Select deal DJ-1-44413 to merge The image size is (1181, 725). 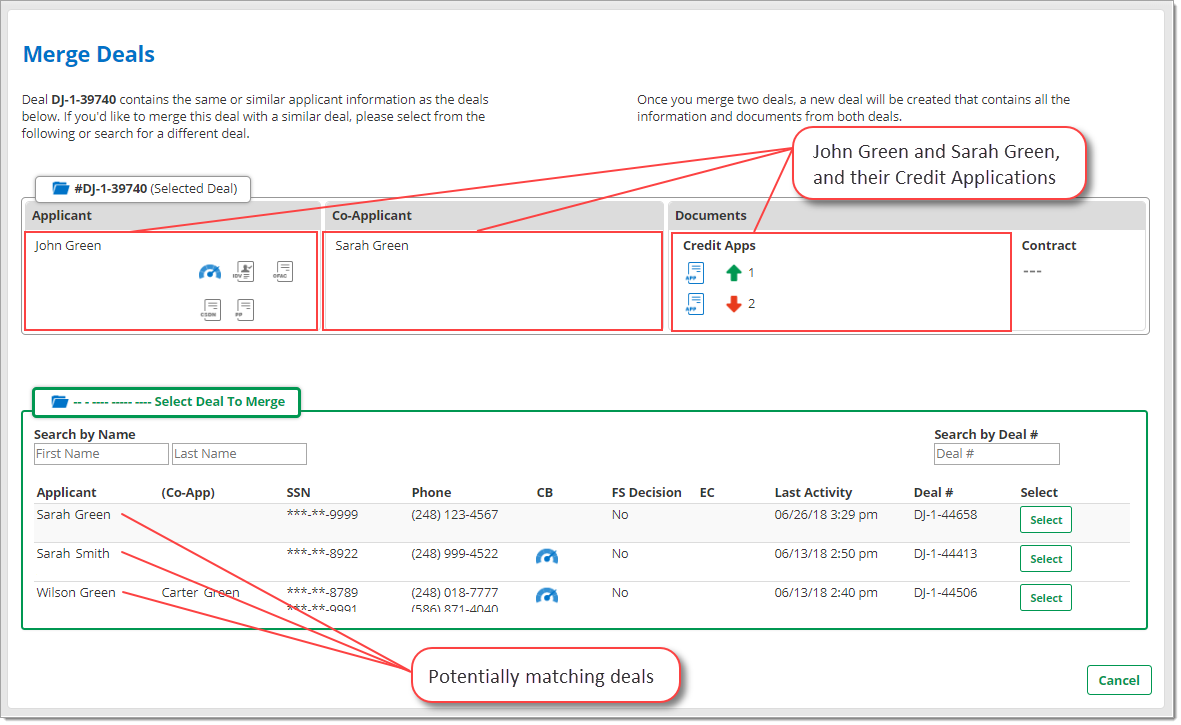point(1045,559)
